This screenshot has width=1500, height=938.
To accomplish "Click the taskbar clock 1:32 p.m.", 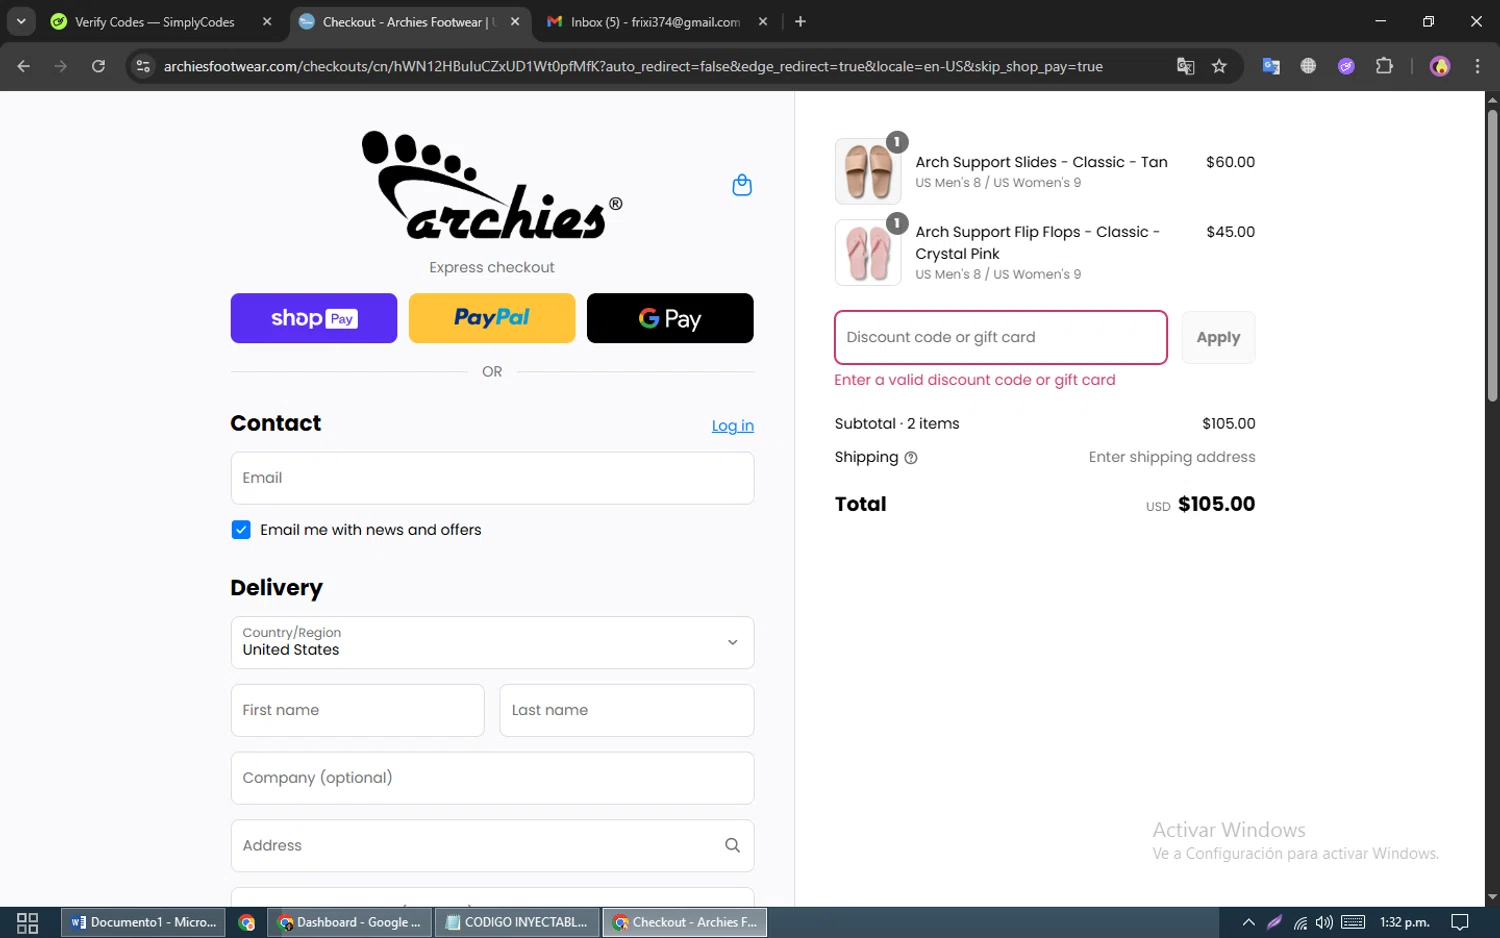I will pyautogui.click(x=1404, y=922).
